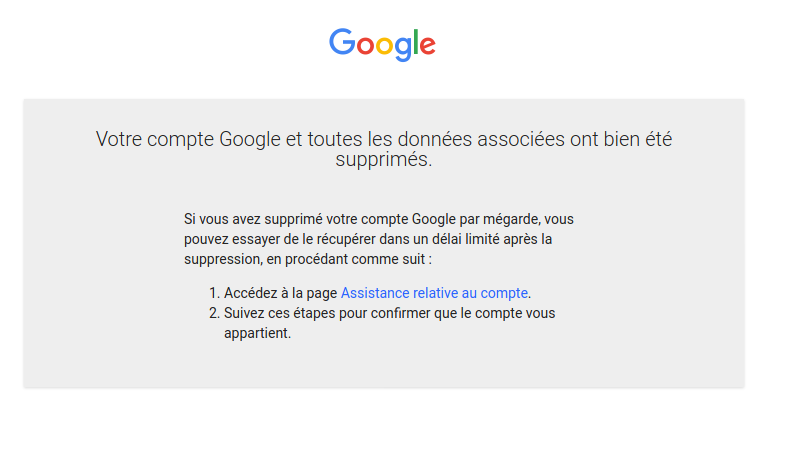Image resolution: width=785 pixels, height=455 pixels.
Task: Click the word appartient in step two
Action: 257,334
